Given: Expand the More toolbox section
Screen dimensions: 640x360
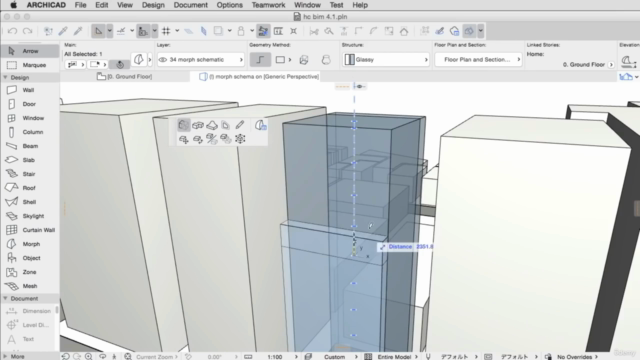Looking at the screenshot, I should (x=5, y=356).
